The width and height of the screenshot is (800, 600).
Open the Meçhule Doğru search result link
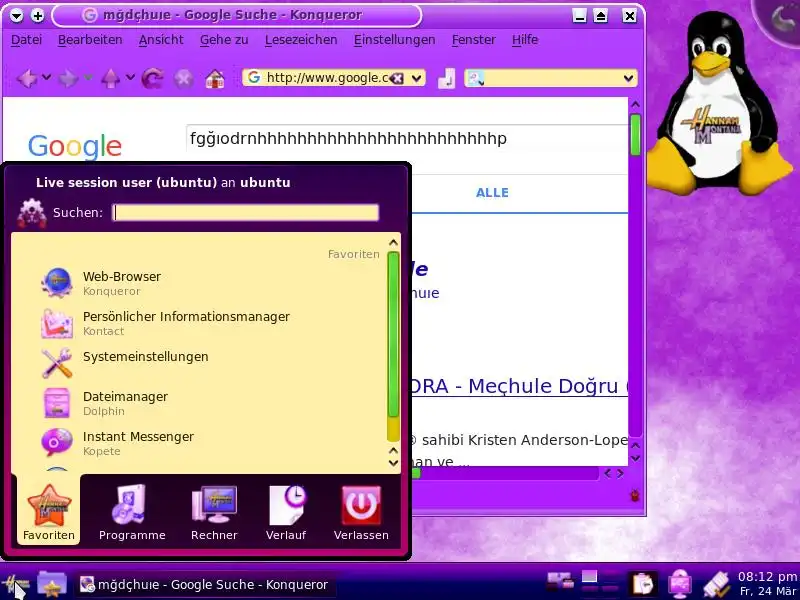coord(519,386)
